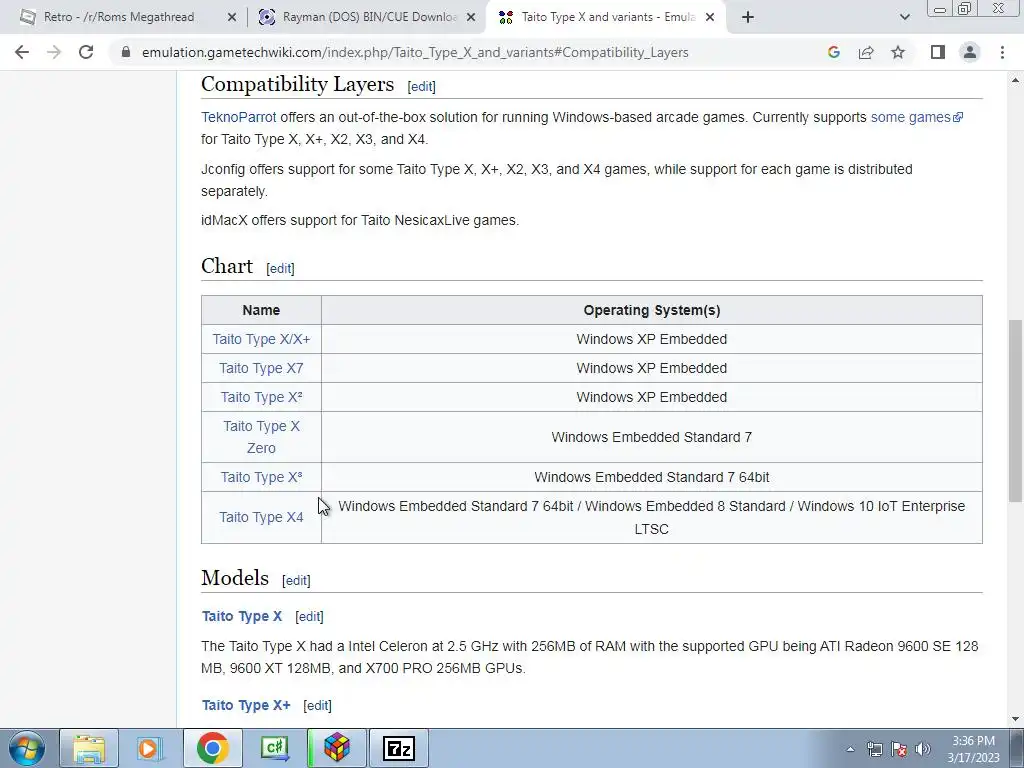1024x768 pixels.
Task: Open the TeknoParrot link
Action: click(x=238, y=117)
